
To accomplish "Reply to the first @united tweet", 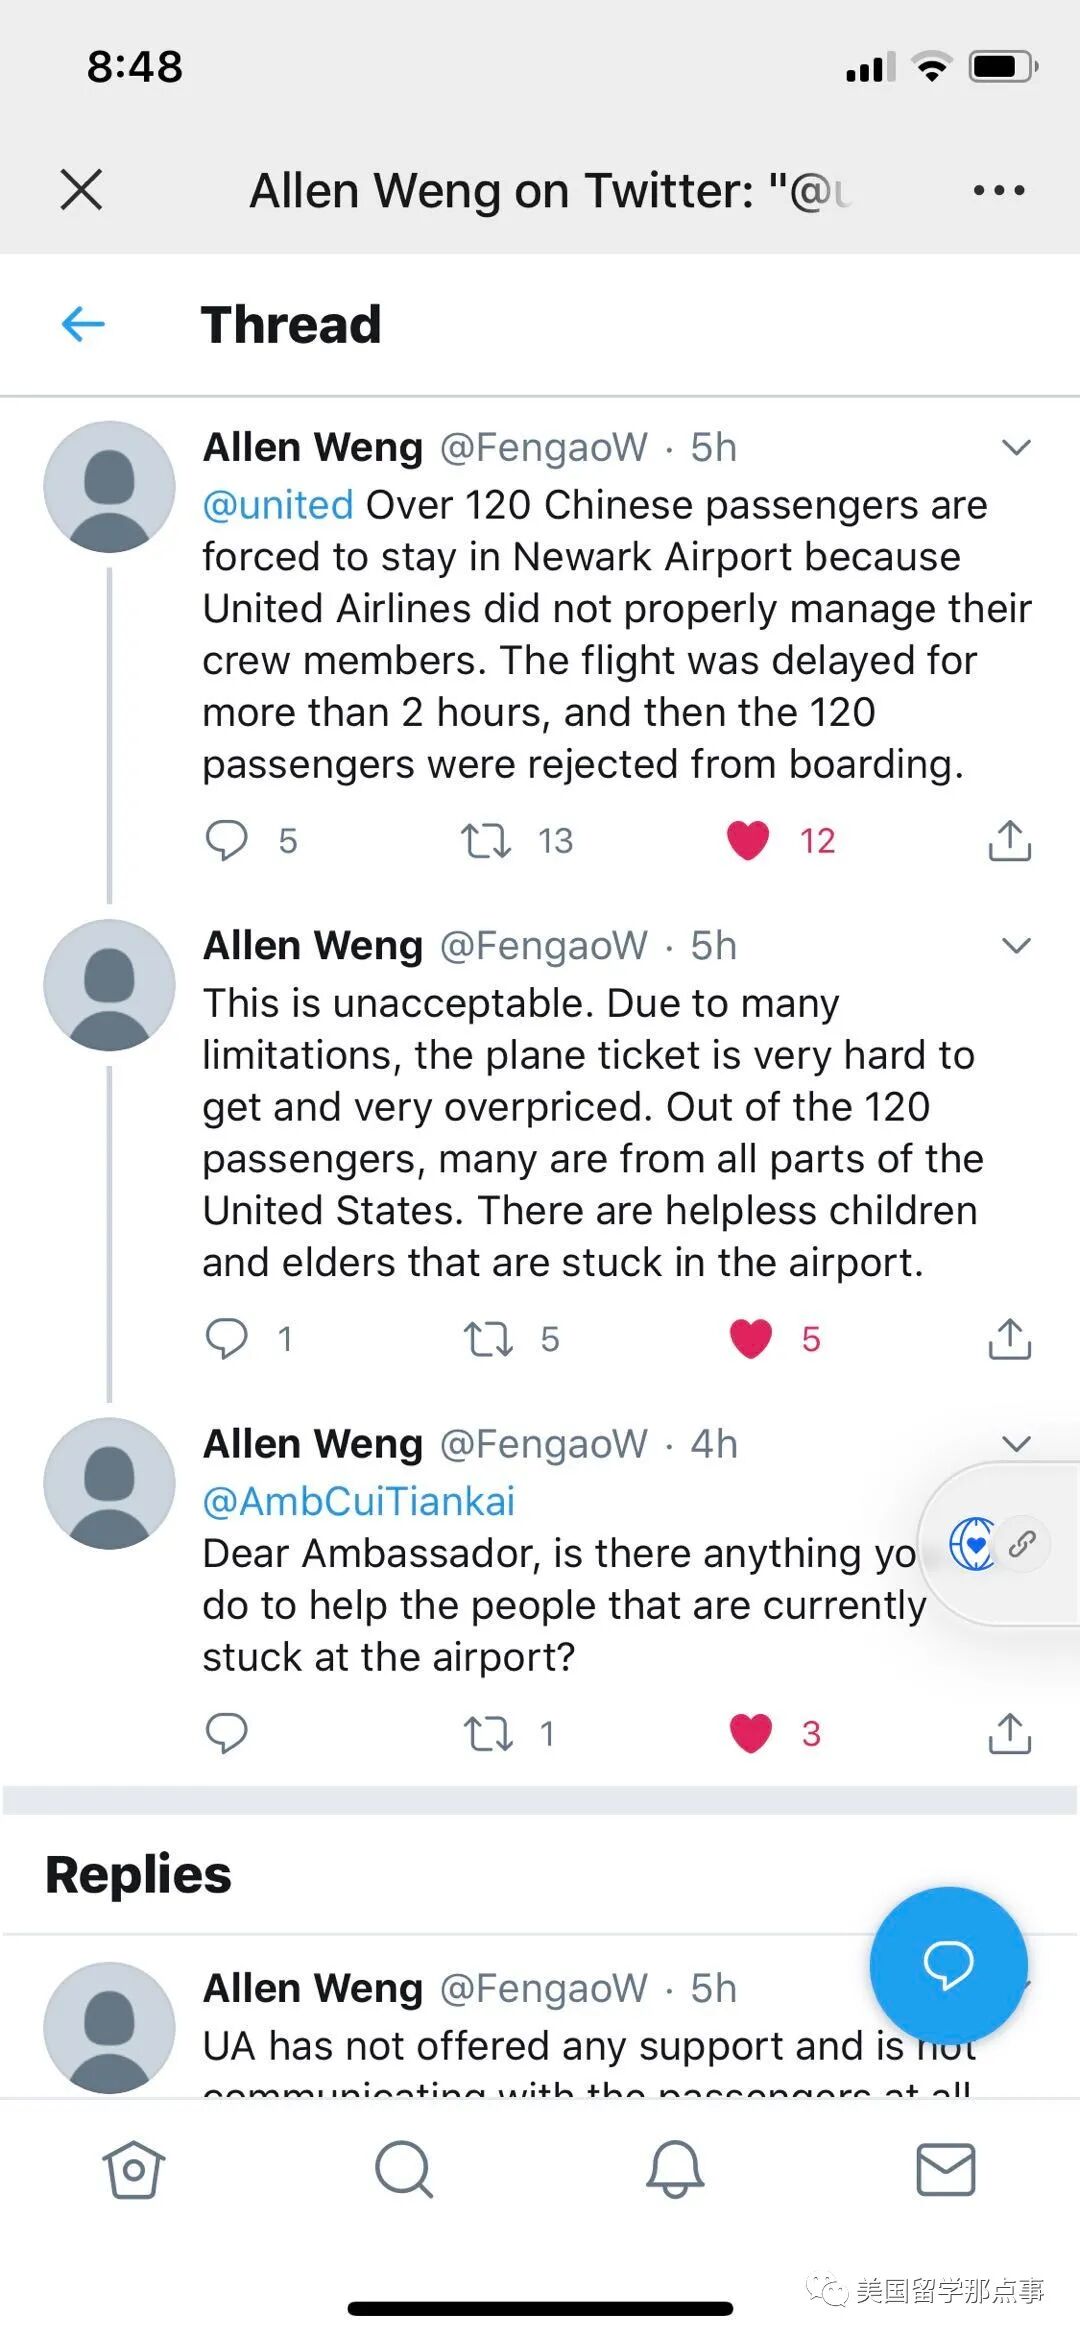I will pos(227,840).
